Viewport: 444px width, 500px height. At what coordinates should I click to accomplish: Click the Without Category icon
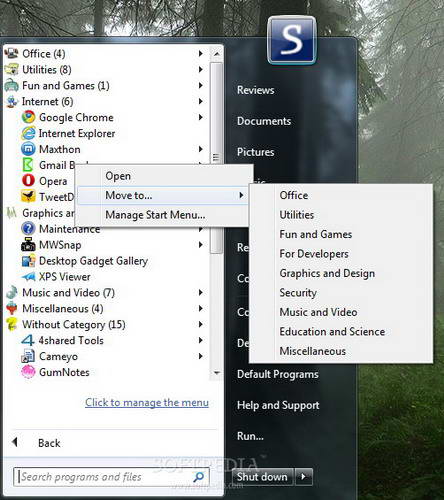click(x=12, y=325)
